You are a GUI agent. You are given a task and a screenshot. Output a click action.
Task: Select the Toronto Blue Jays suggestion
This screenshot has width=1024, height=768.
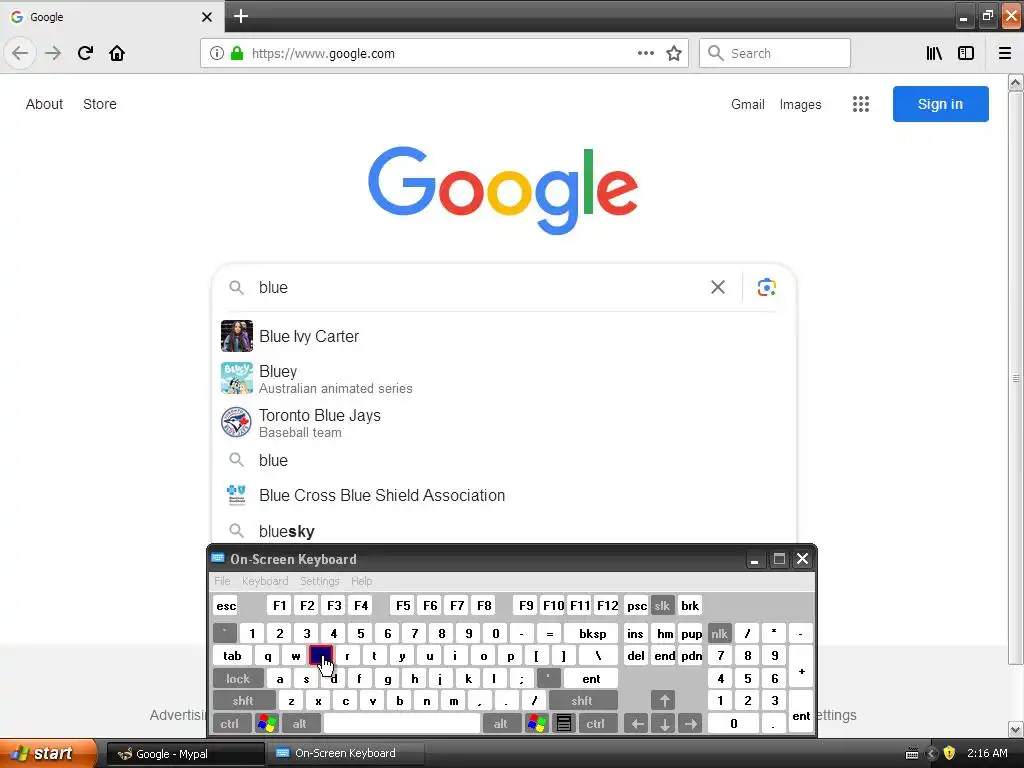click(503, 423)
